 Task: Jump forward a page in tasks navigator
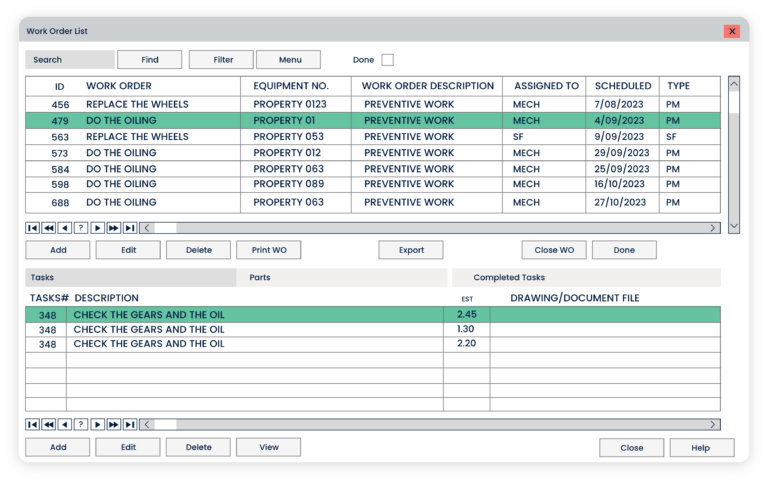(x=114, y=425)
